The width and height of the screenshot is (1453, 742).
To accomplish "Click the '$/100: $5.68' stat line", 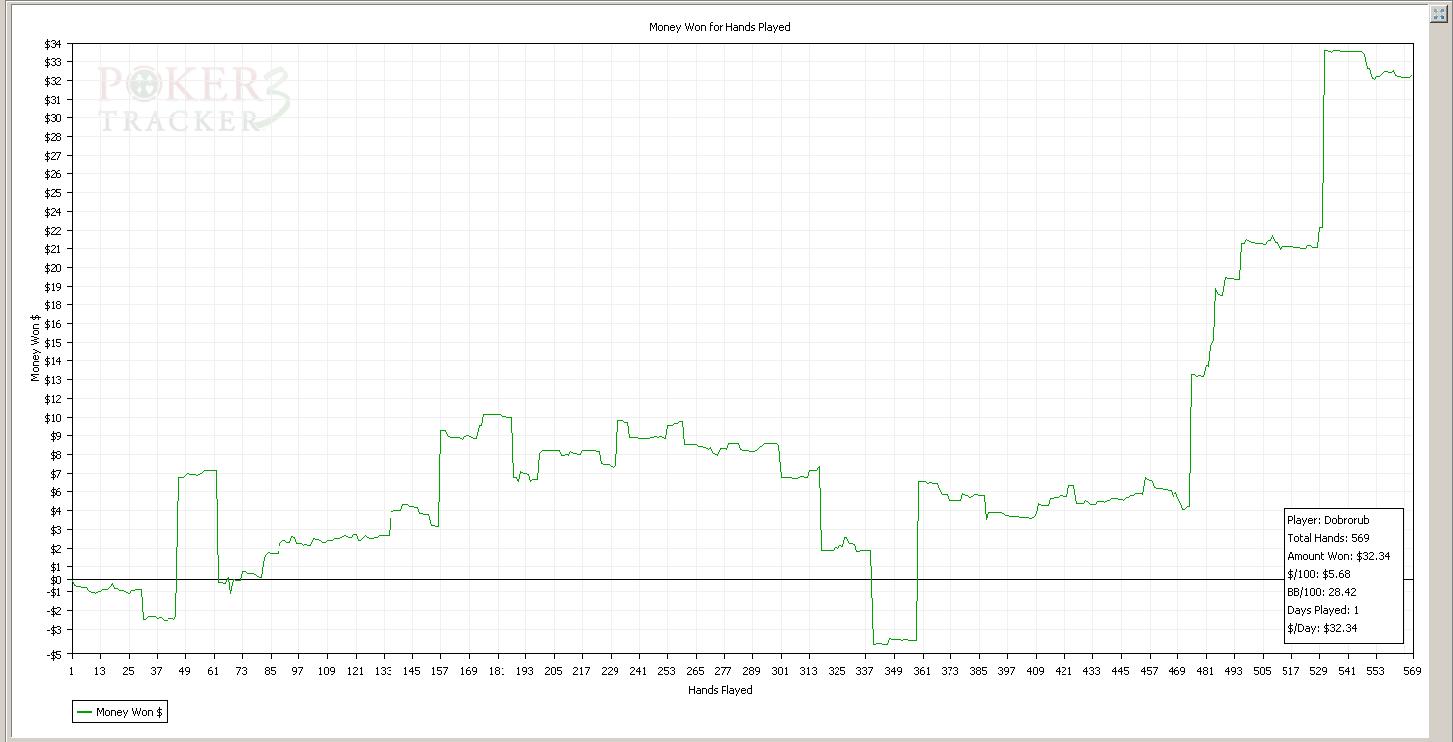I will (x=1318, y=574).
